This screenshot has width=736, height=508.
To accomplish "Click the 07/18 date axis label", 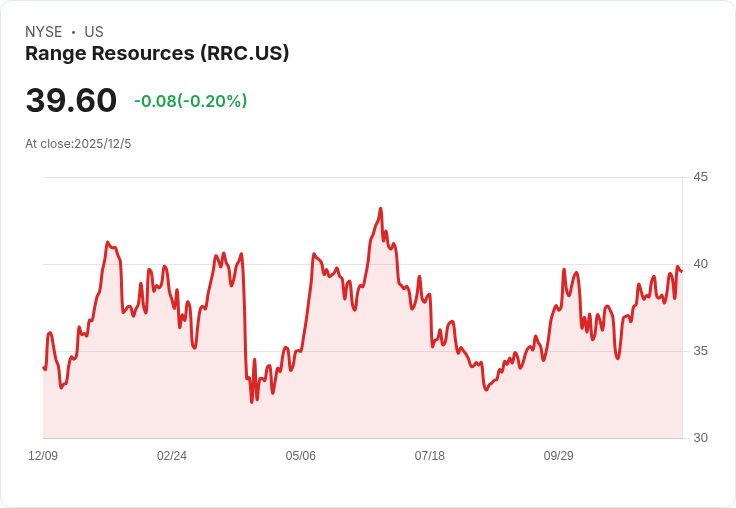I will tap(429, 456).
